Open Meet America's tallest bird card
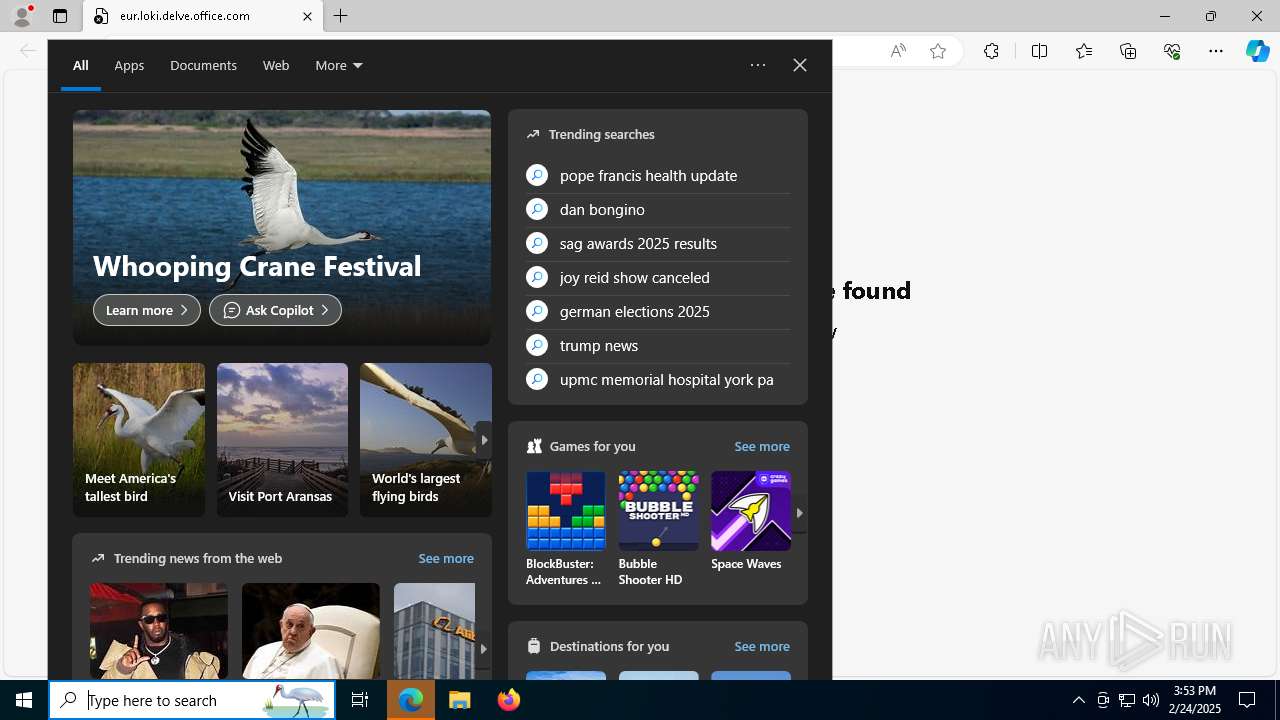The width and height of the screenshot is (1280, 720). coord(139,440)
